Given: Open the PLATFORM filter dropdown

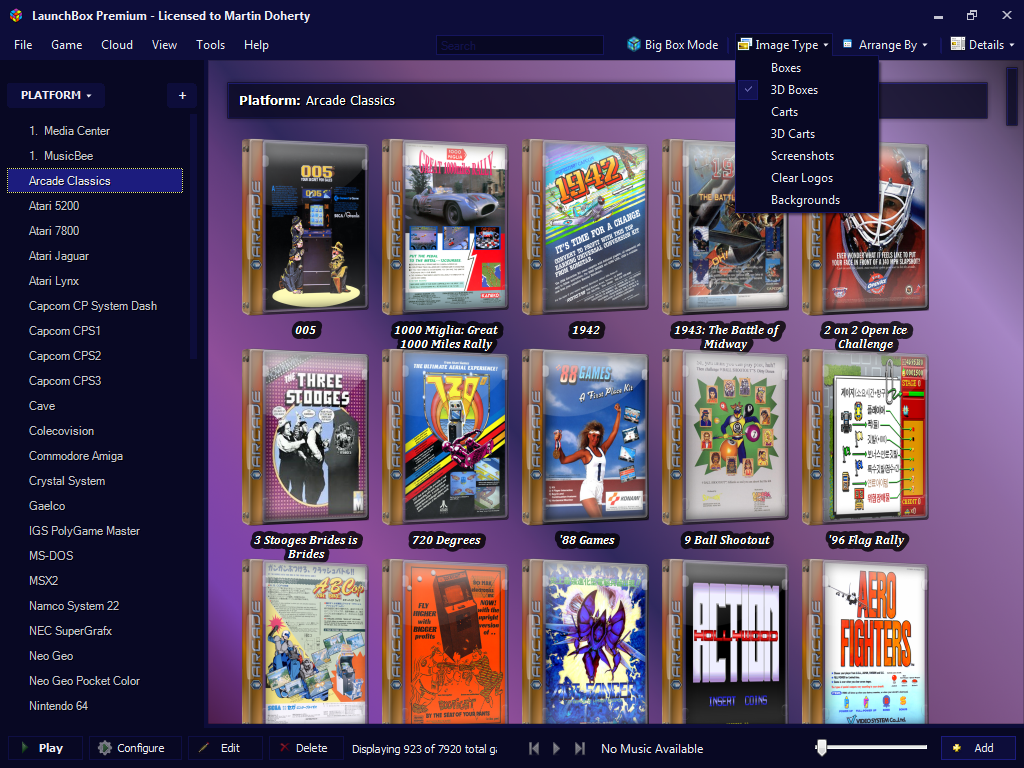Looking at the screenshot, I should coord(56,96).
